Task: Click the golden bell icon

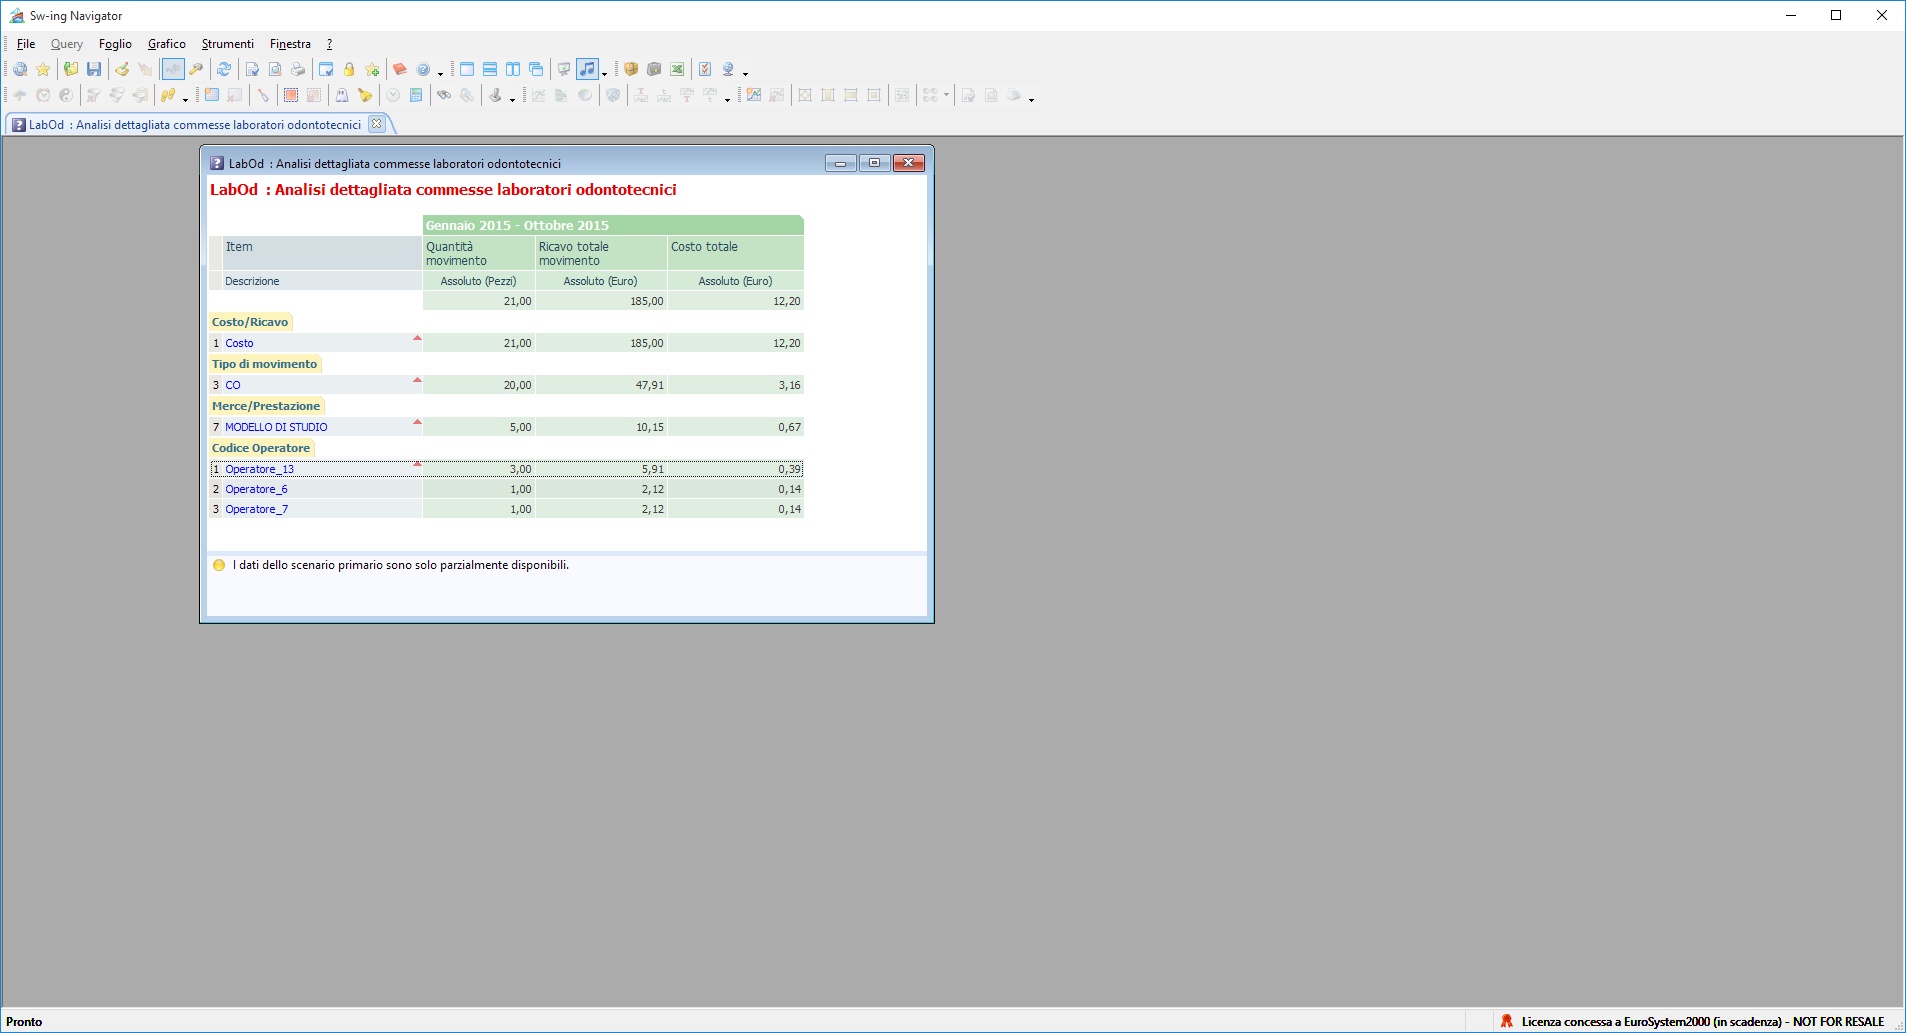Action: click(365, 95)
